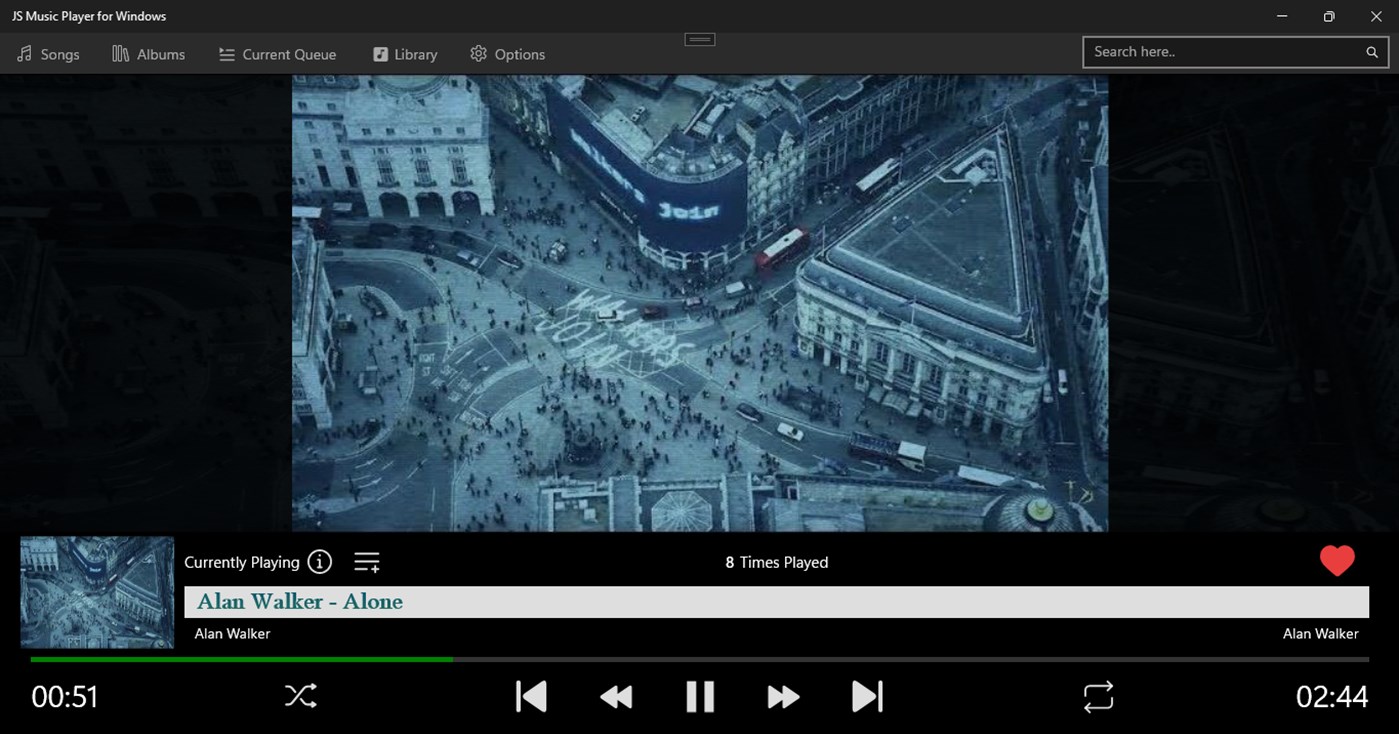
Task: Toggle shuffle playback mode
Action: pyautogui.click(x=300, y=696)
